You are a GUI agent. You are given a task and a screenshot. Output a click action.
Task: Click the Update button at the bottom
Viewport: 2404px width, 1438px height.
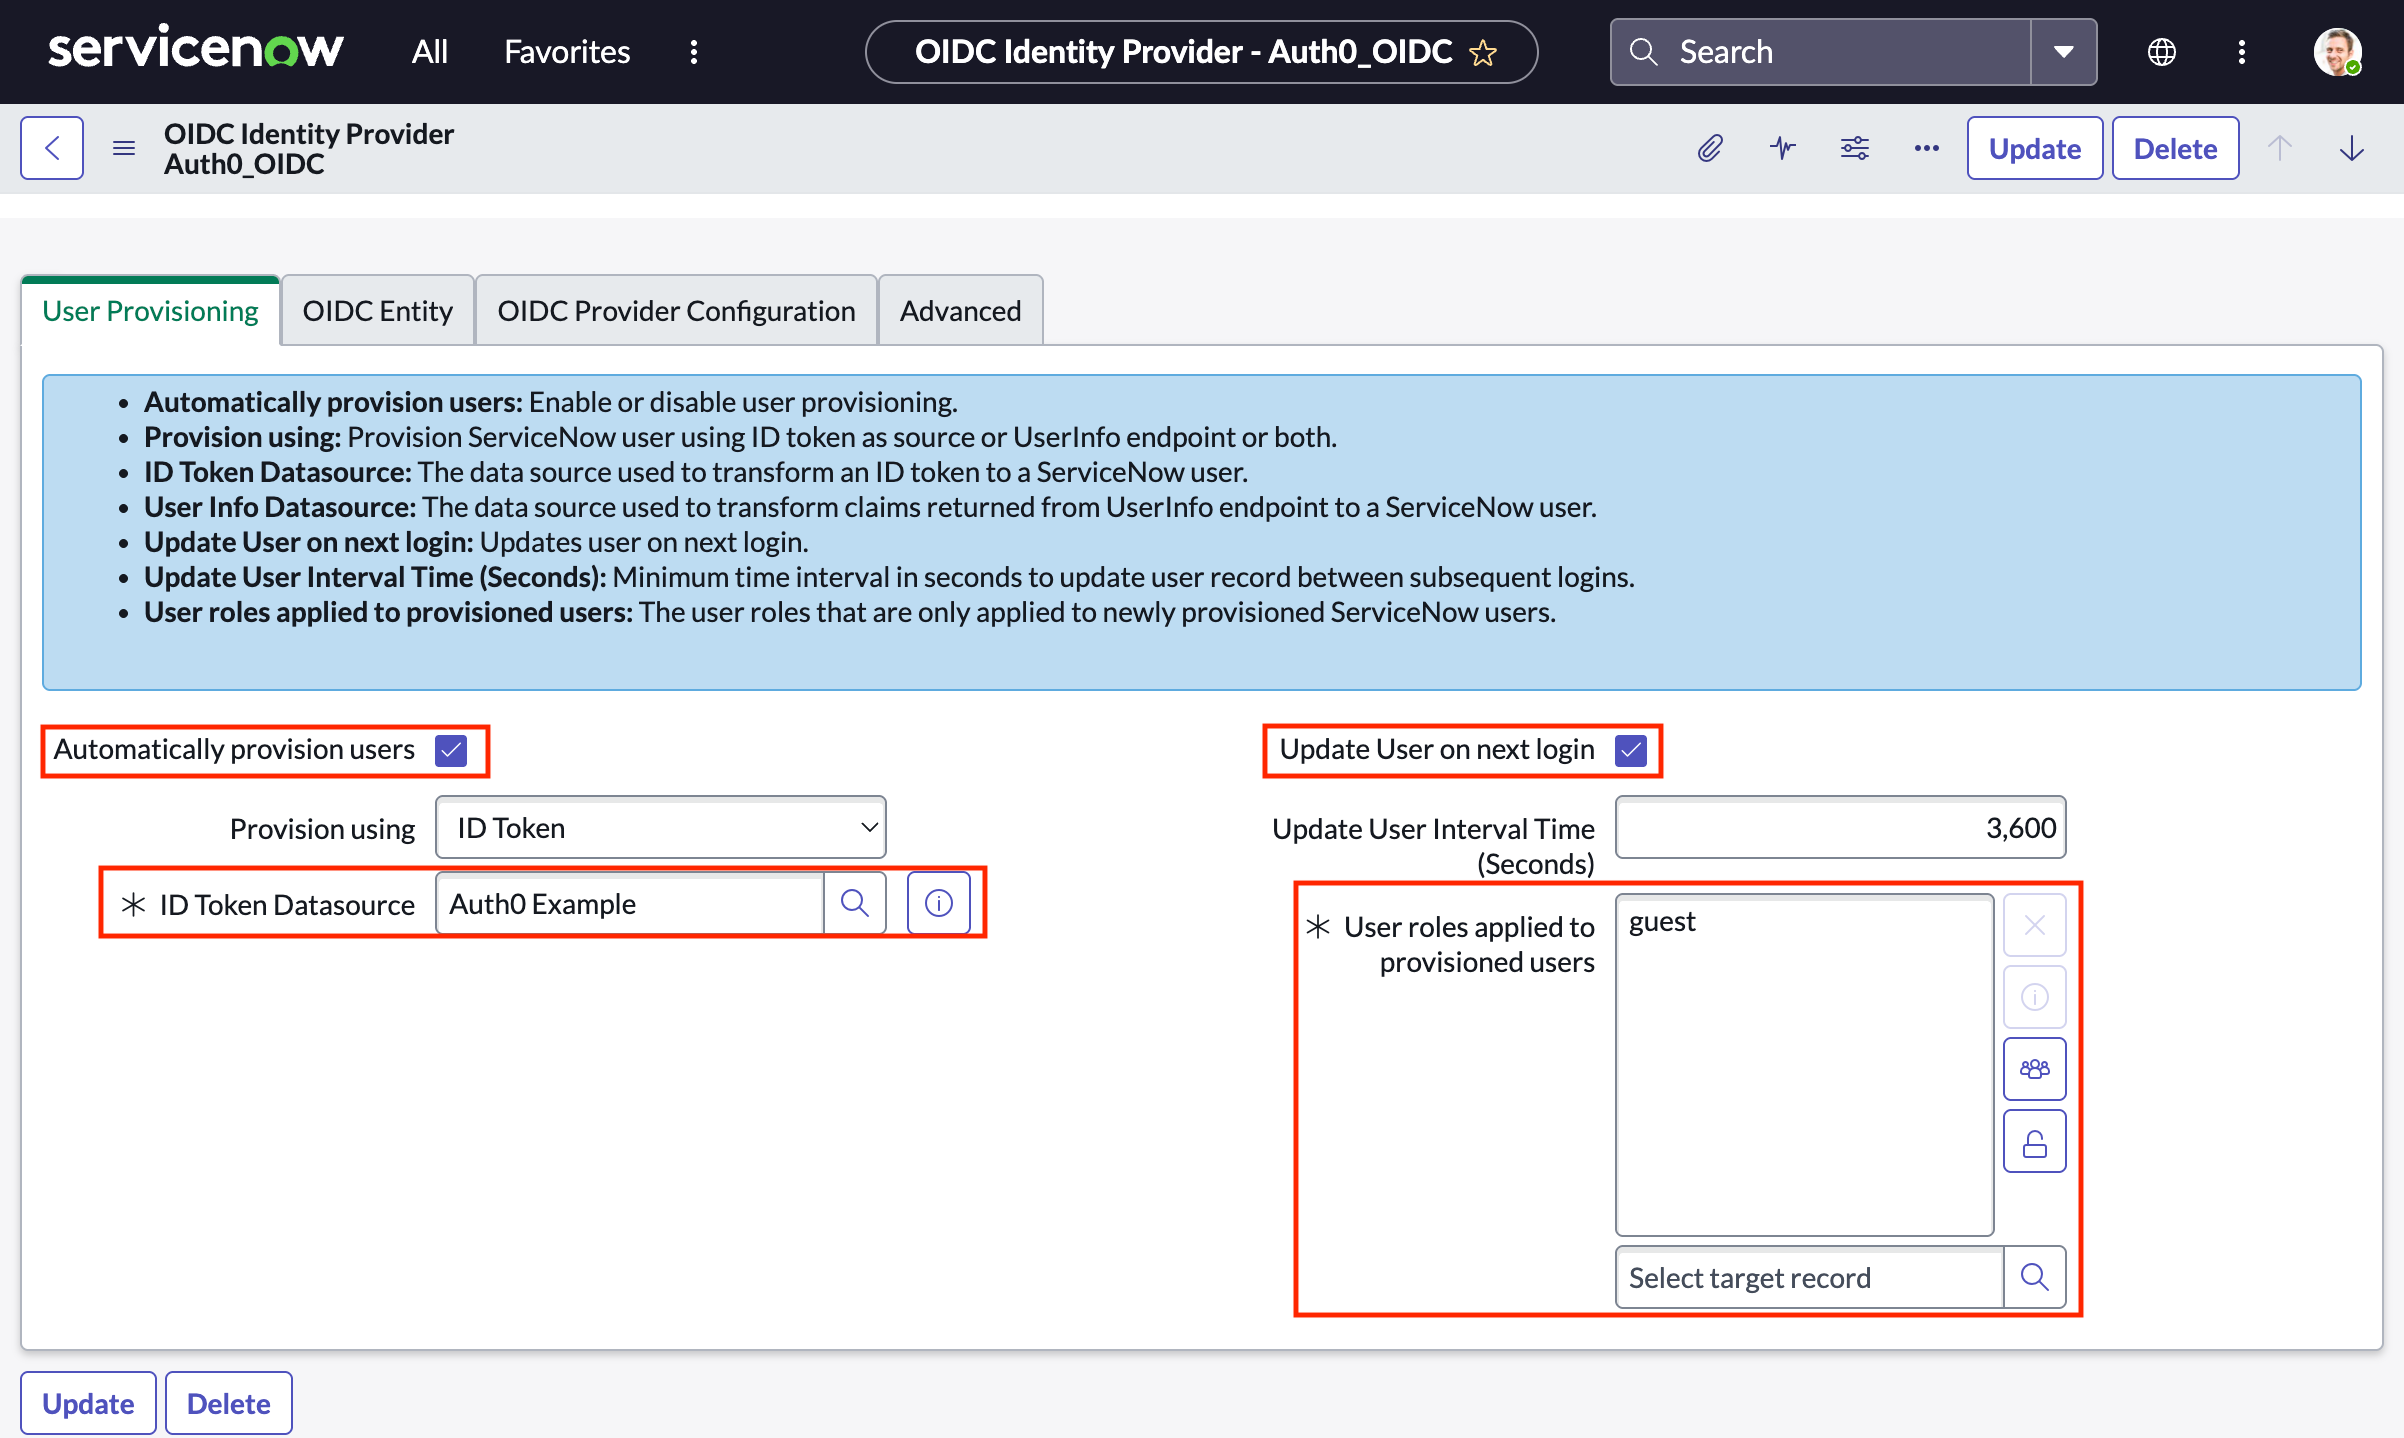click(x=87, y=1402)
